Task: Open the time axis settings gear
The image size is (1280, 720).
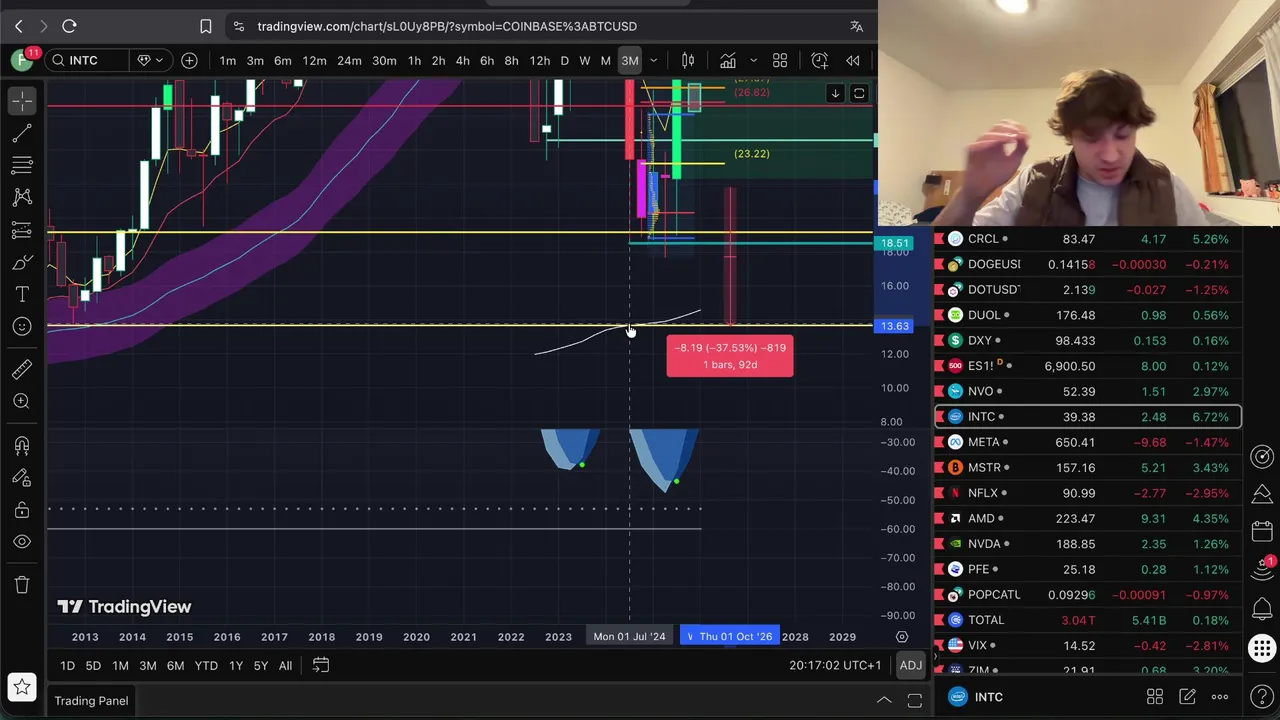Action: [902, 637]
